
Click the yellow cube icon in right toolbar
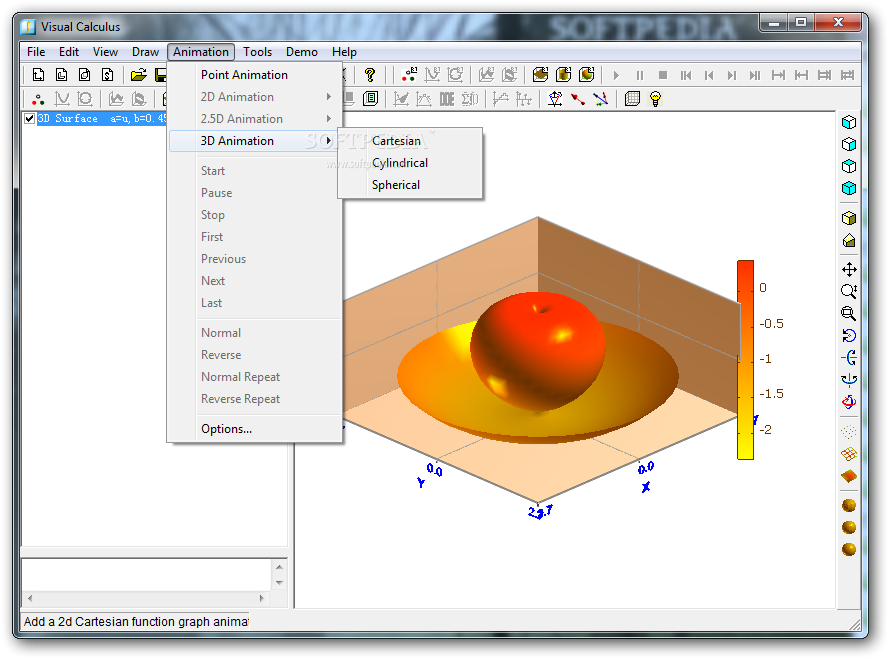pyautogui.click(x=849, y=218)
